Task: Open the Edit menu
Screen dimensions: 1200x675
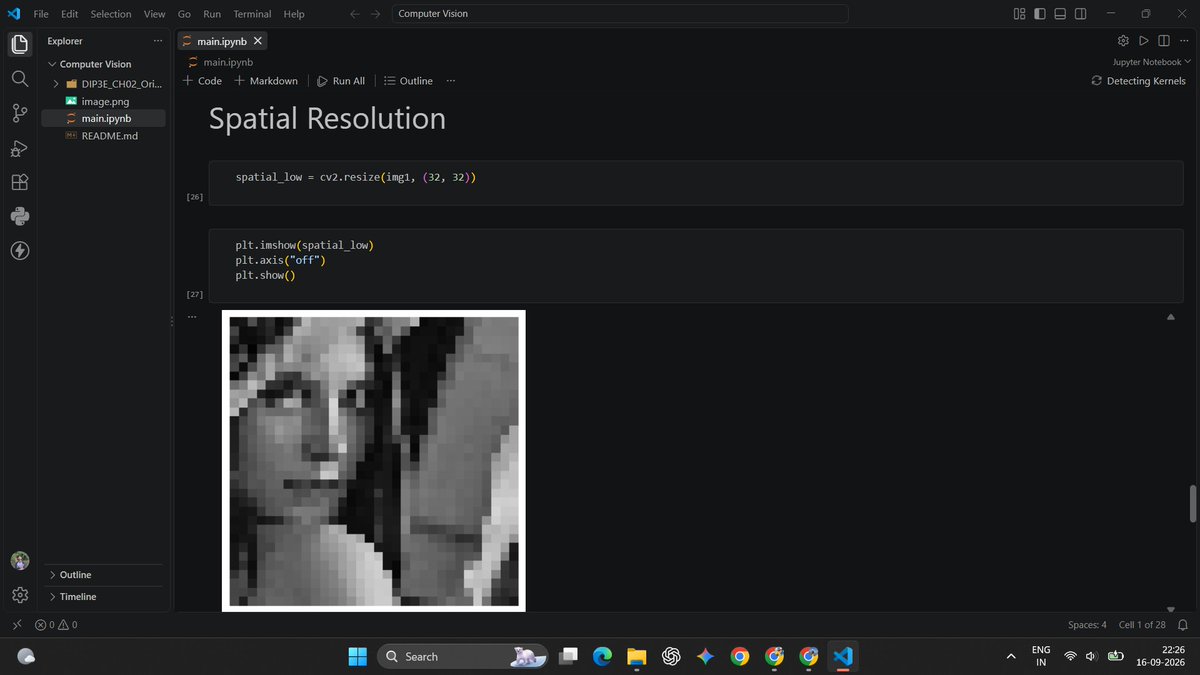Action: [x=69, y=14]
